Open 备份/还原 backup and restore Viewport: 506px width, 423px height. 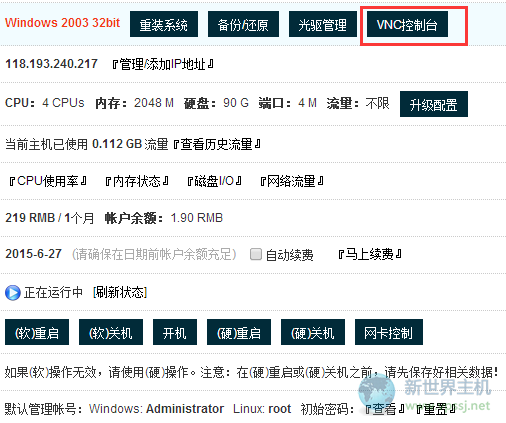(x=243, y=24)
